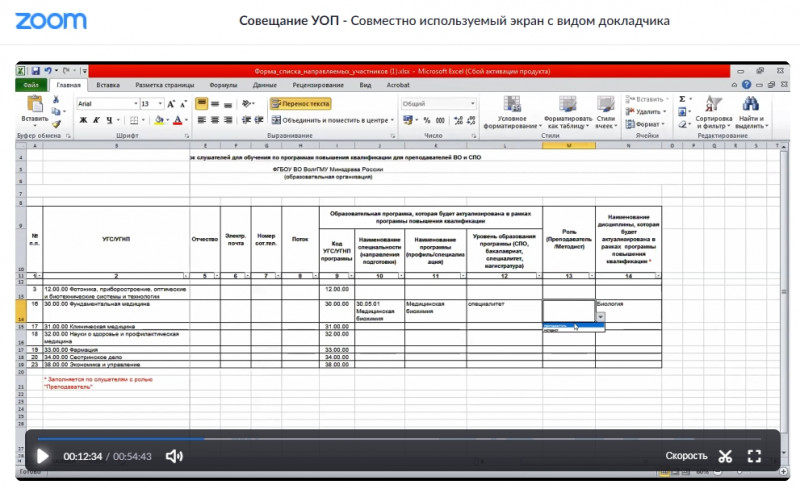The height and width of the screenshot is (489, 800).
Task: Seek on the video progress bar
Action: (x=399, y=438)
